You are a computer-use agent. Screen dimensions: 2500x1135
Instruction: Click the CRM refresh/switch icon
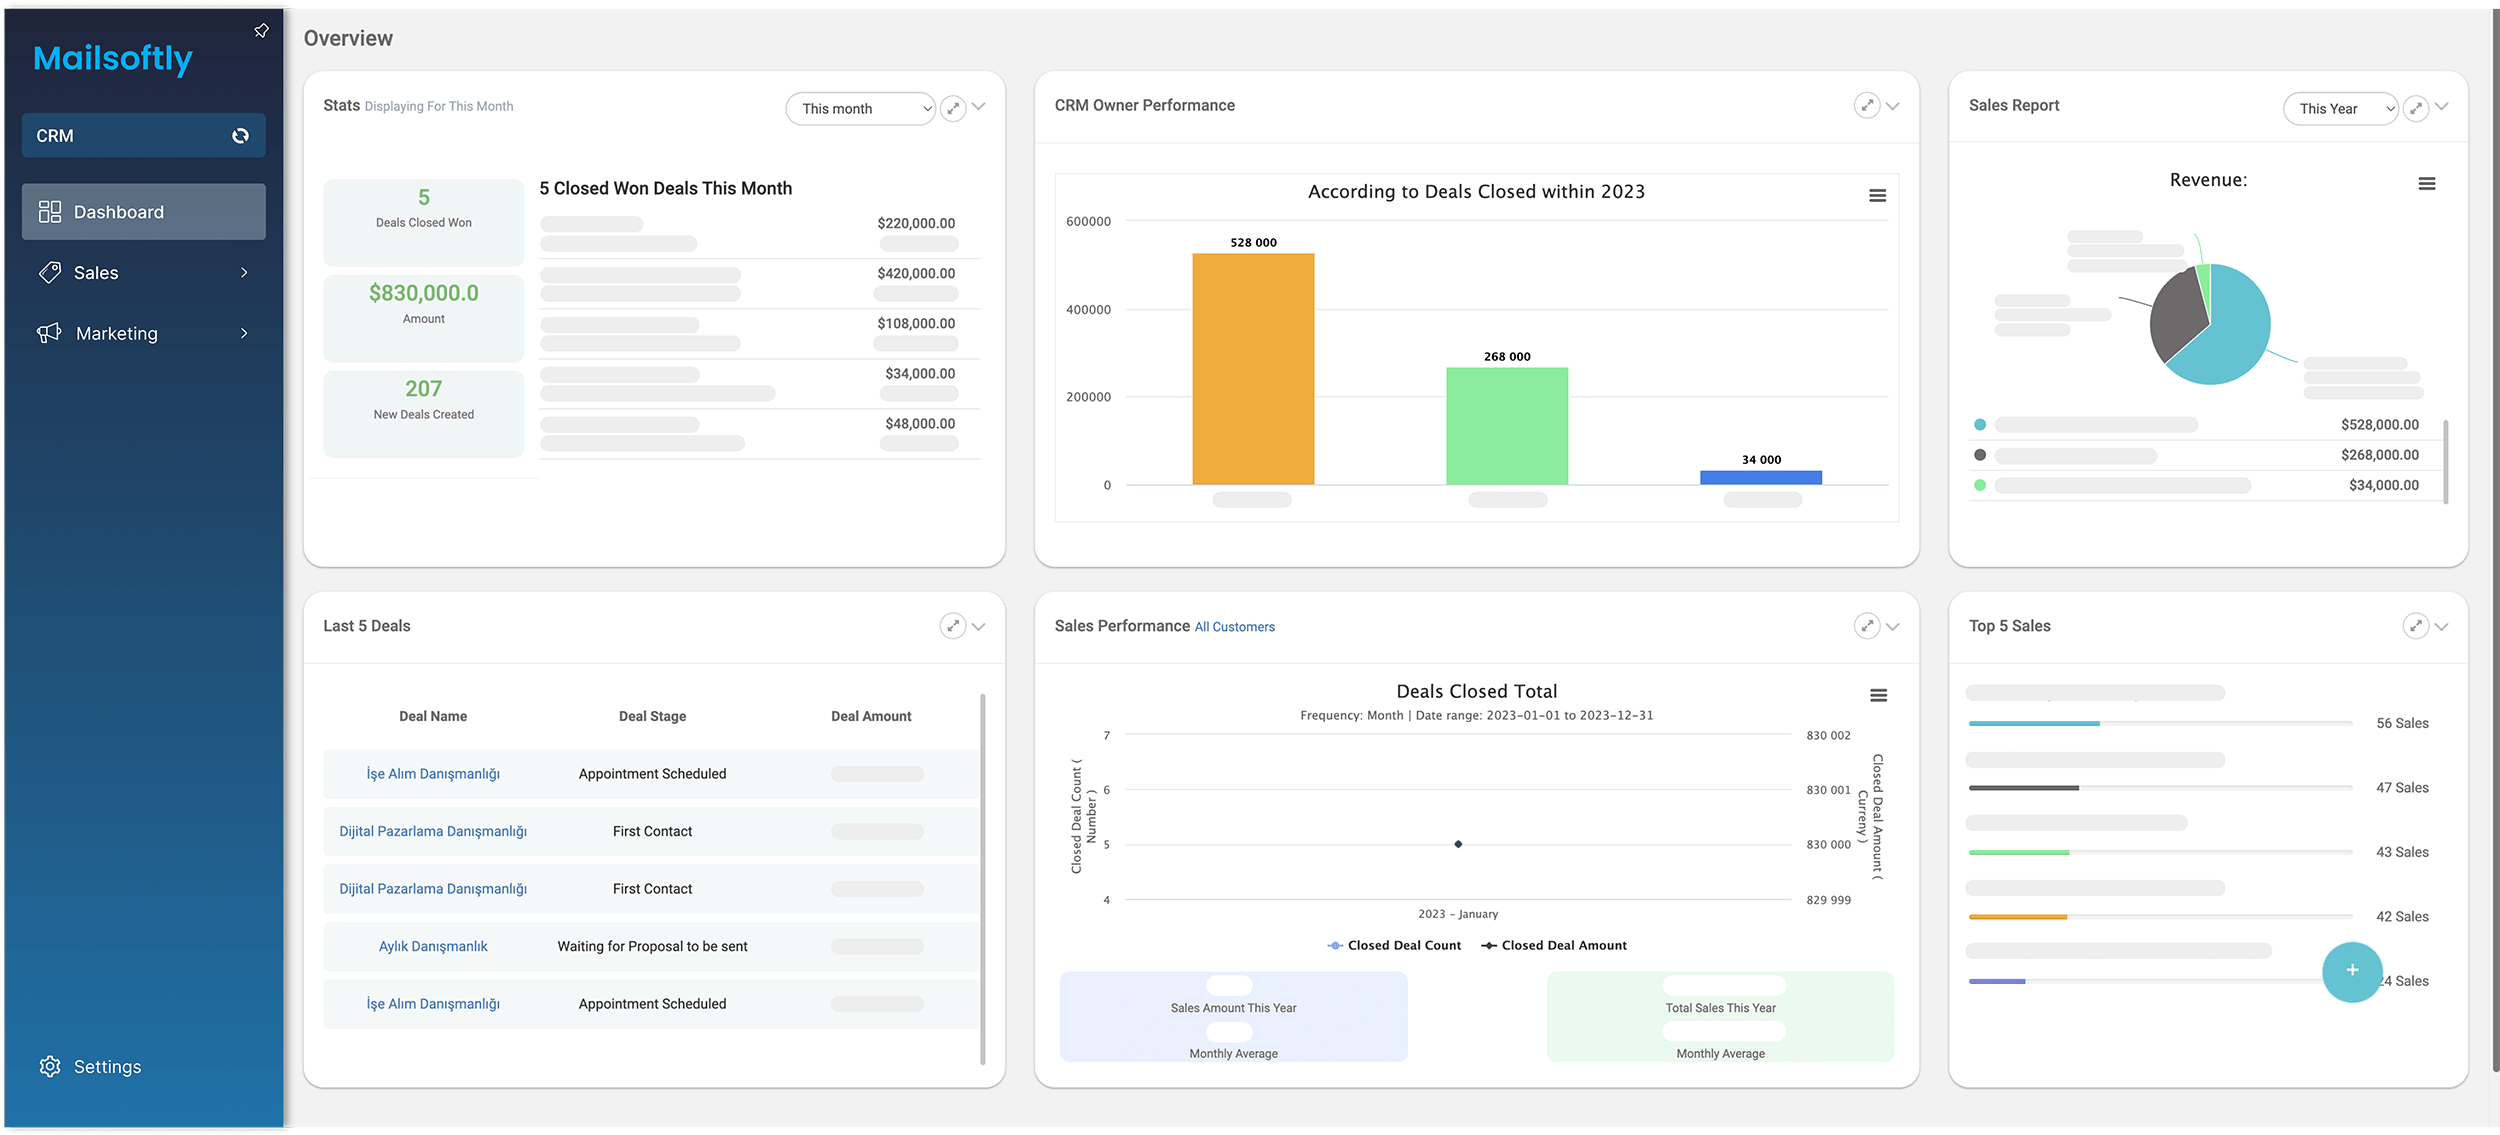[240, 136]
